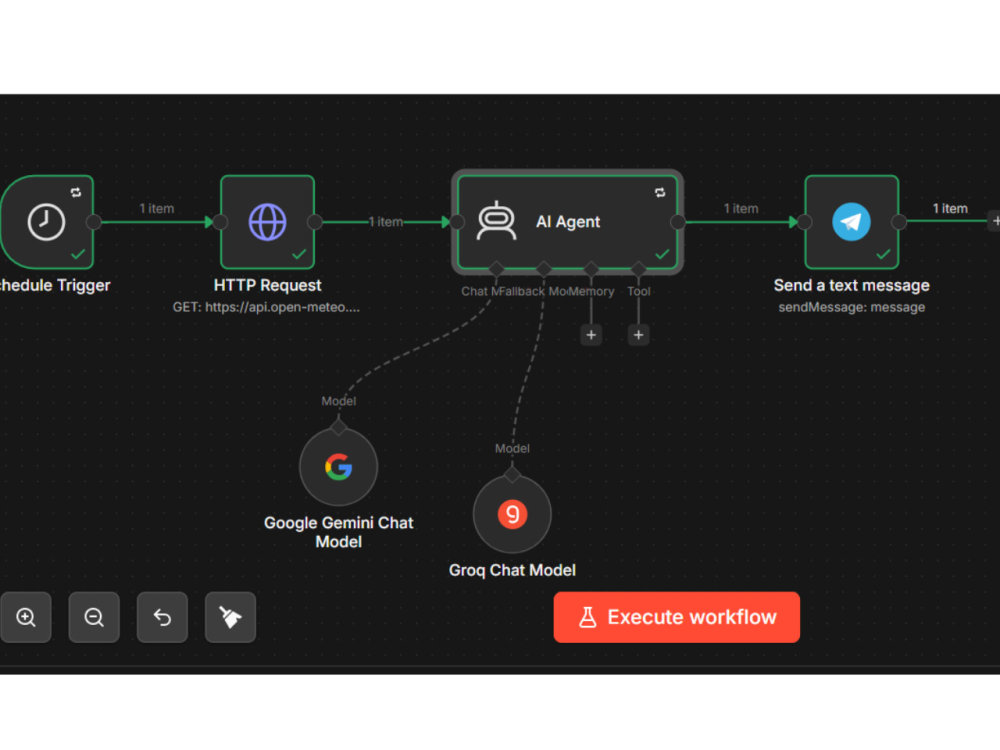Click the Telegram node input connector dot

coord(805,222)
